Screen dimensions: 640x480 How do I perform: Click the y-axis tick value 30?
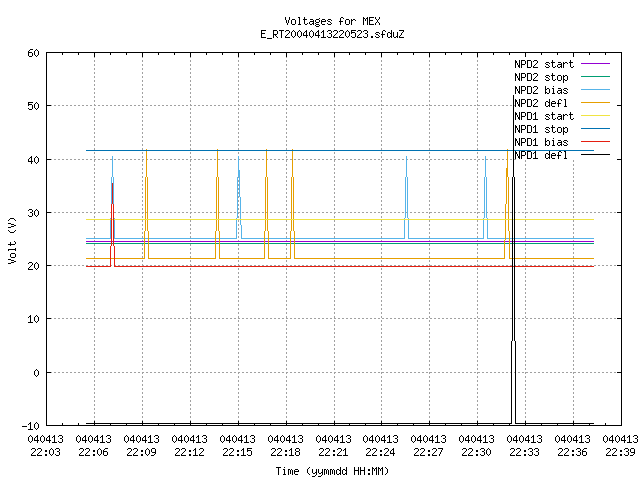[x=33, y=213]
